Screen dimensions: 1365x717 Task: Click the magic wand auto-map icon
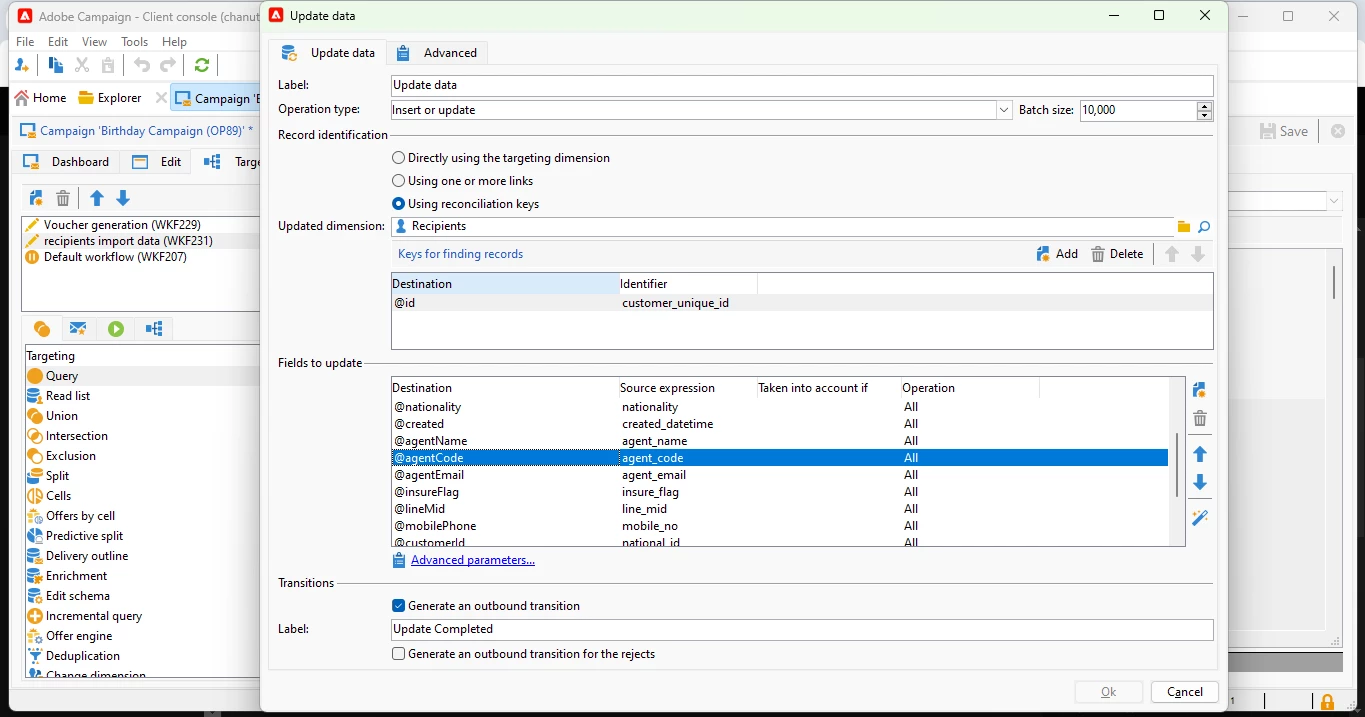(1200, 517)
